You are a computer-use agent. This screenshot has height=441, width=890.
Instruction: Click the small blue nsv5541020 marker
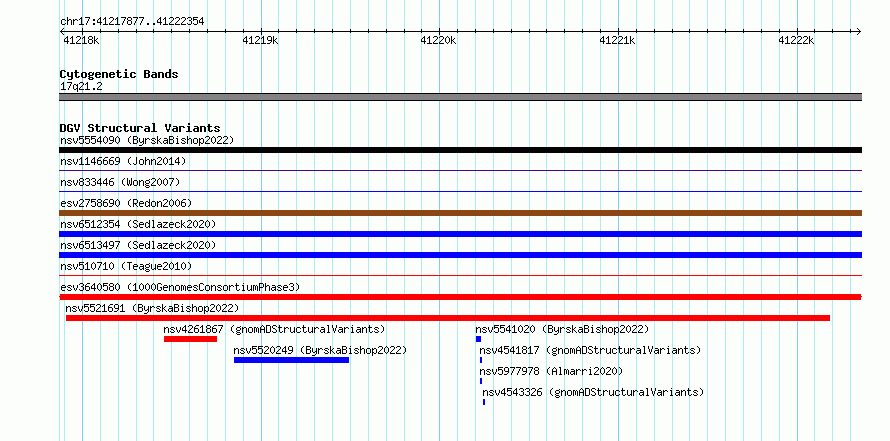click(x=478, y=339)
